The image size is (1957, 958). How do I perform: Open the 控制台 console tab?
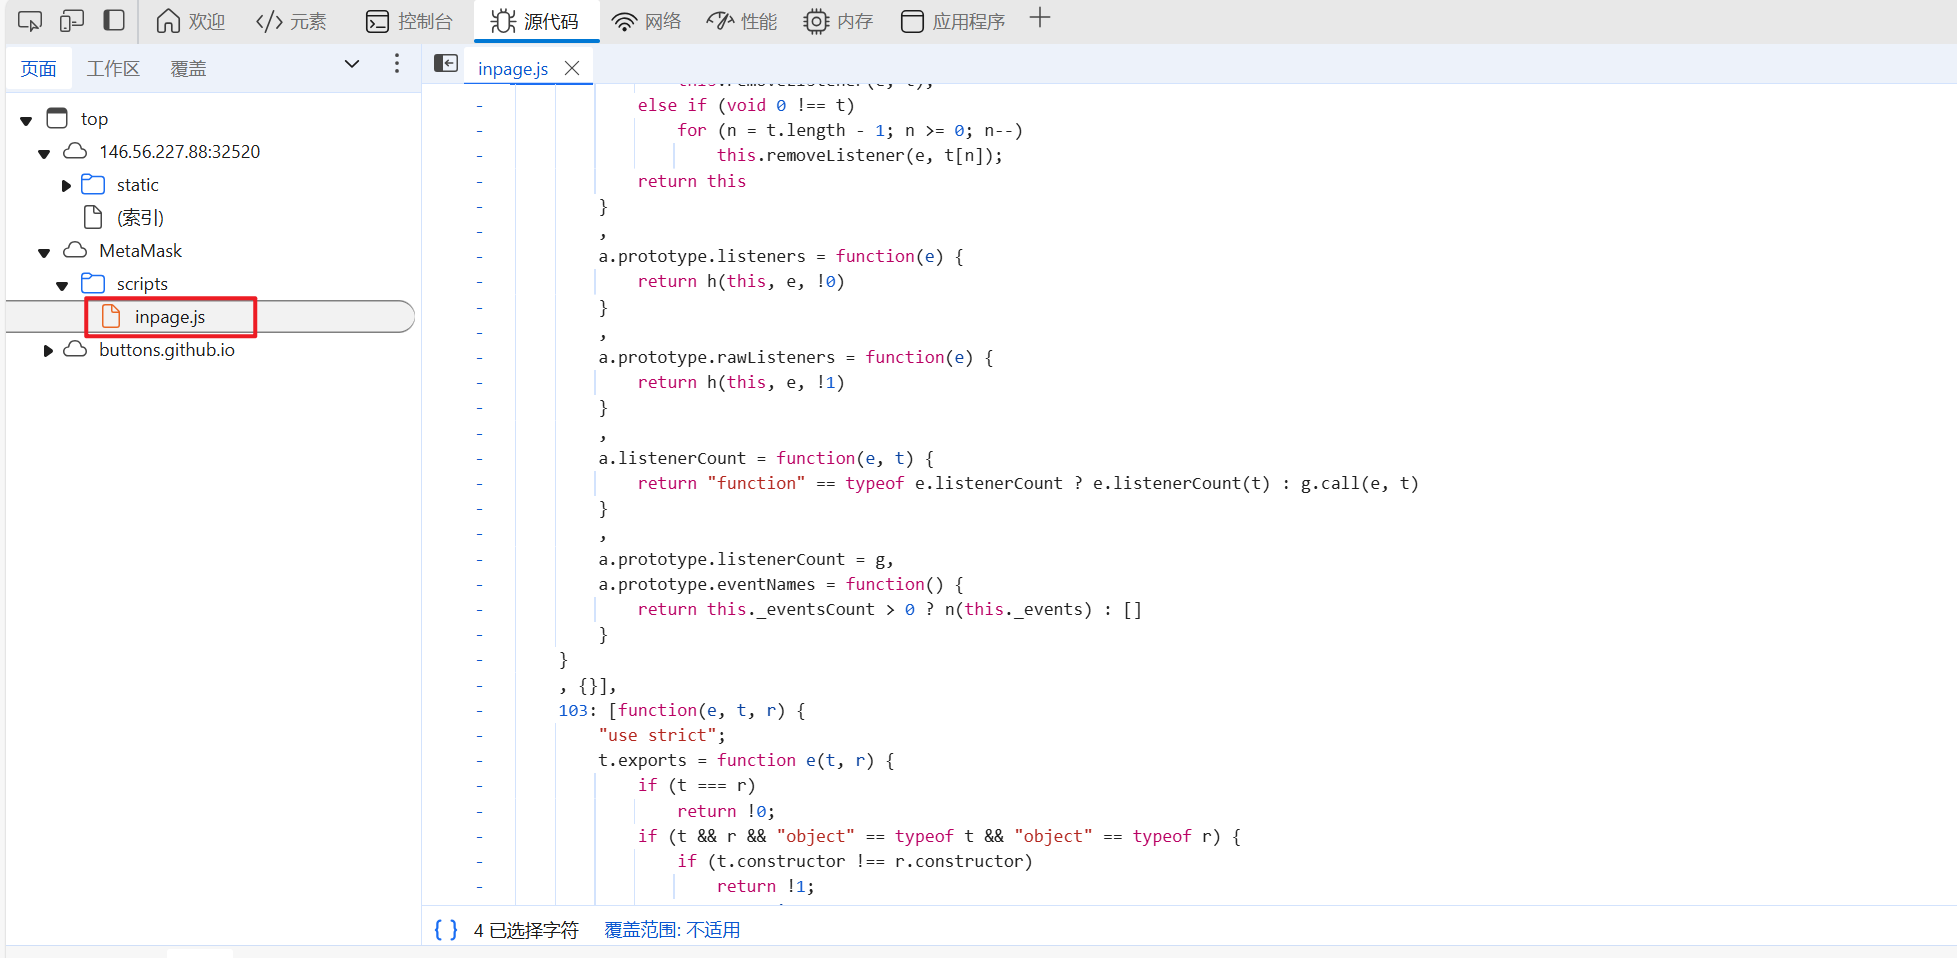coord(409,21)
